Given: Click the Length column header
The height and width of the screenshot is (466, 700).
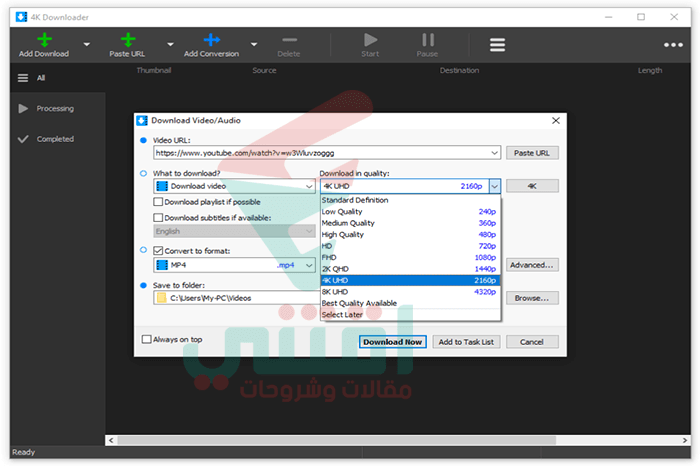Looking at the screenshot, I should click(x=650, y=70).
